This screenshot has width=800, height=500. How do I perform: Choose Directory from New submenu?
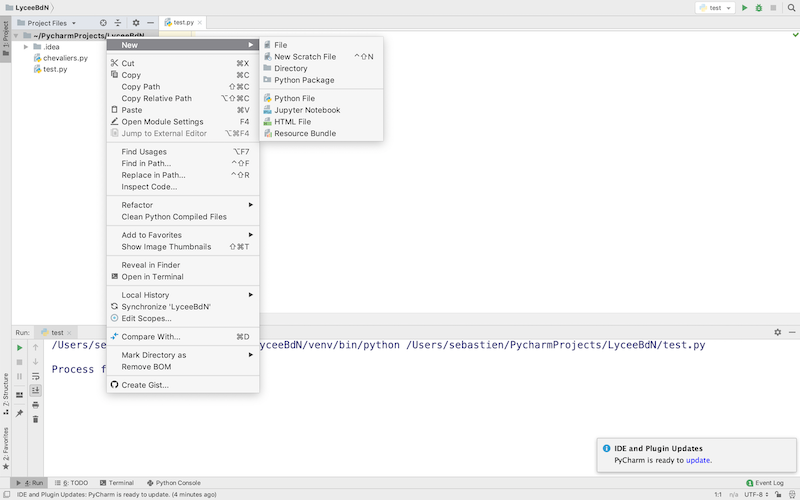point(321,68)
